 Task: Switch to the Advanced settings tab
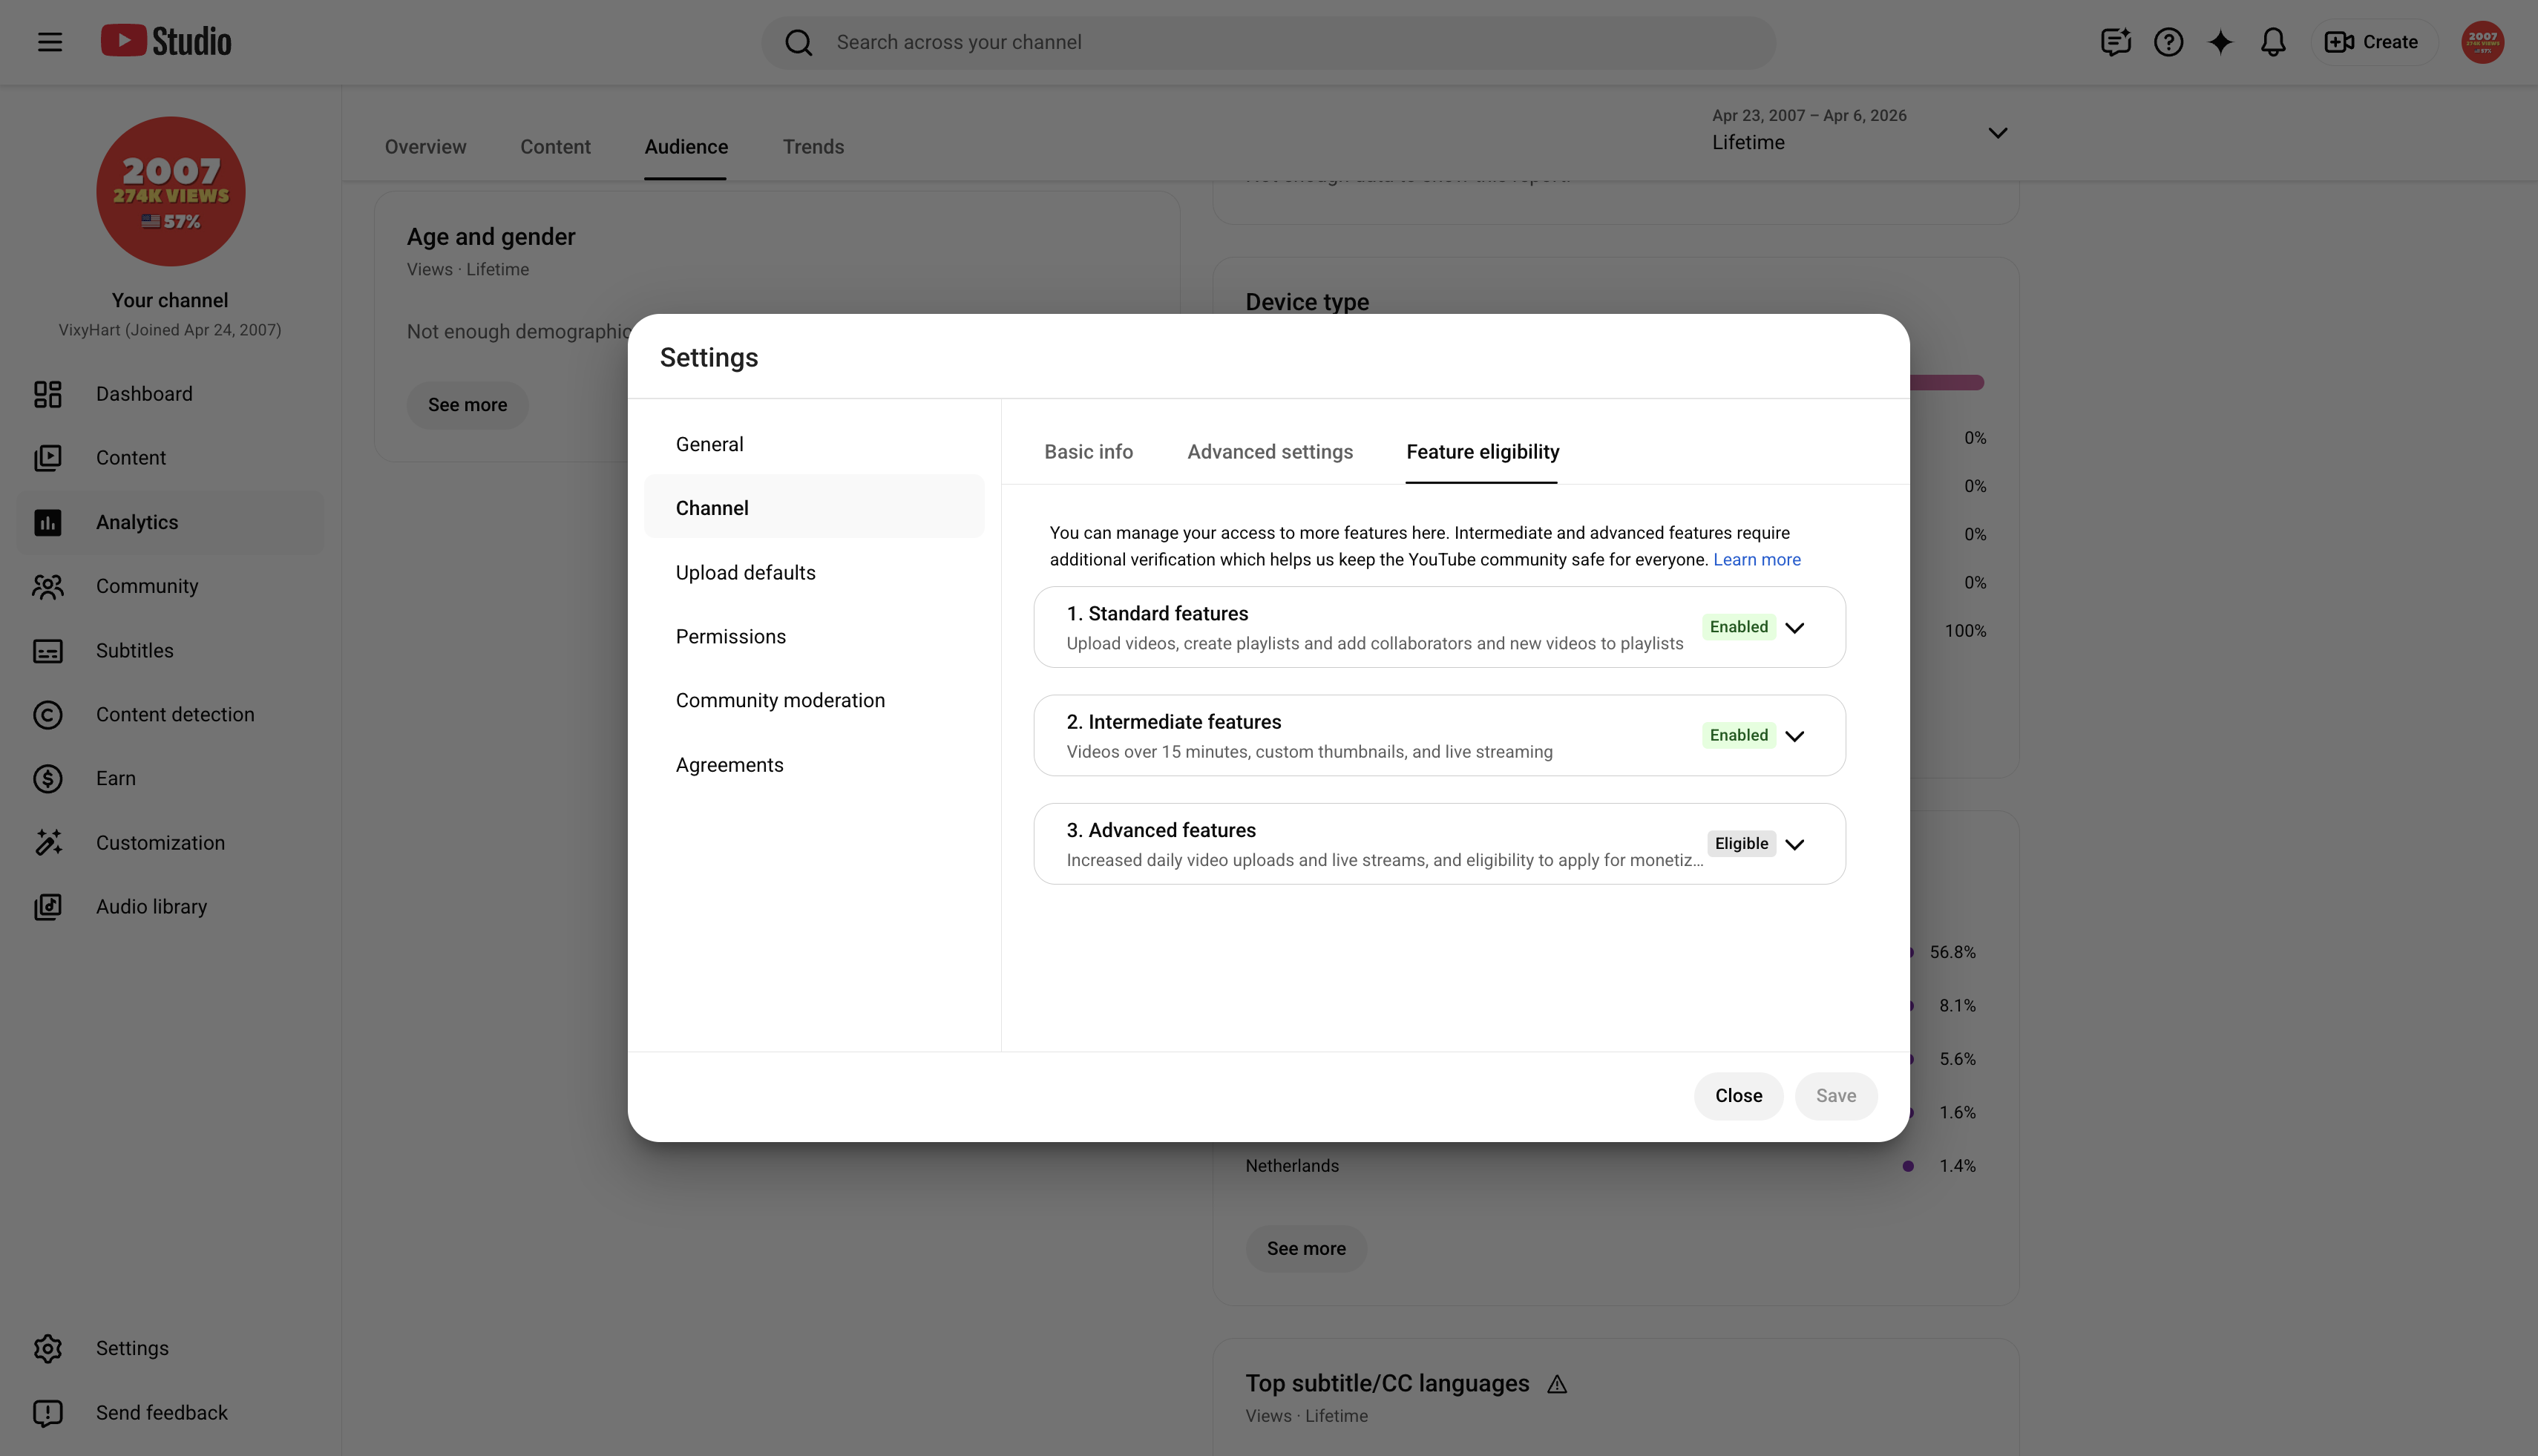click(1270, 452)
